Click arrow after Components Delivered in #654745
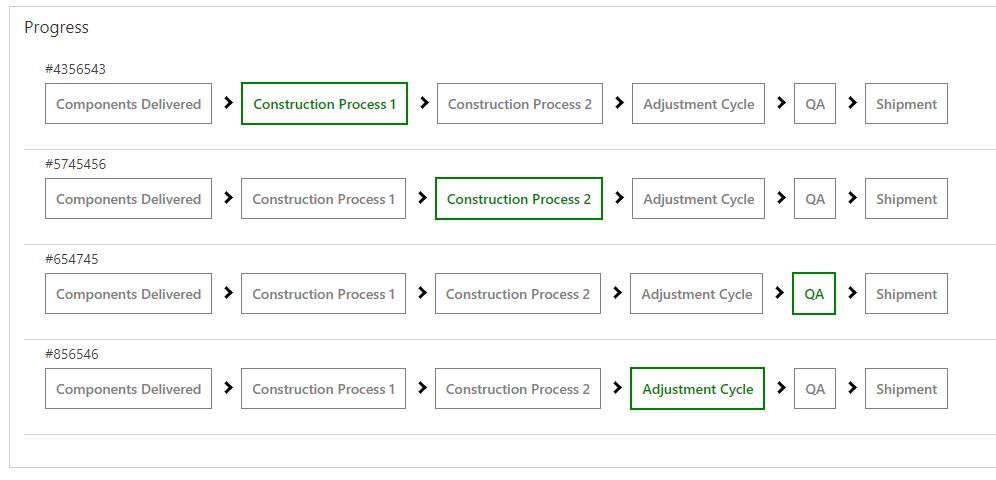 (x=228, y=293)
